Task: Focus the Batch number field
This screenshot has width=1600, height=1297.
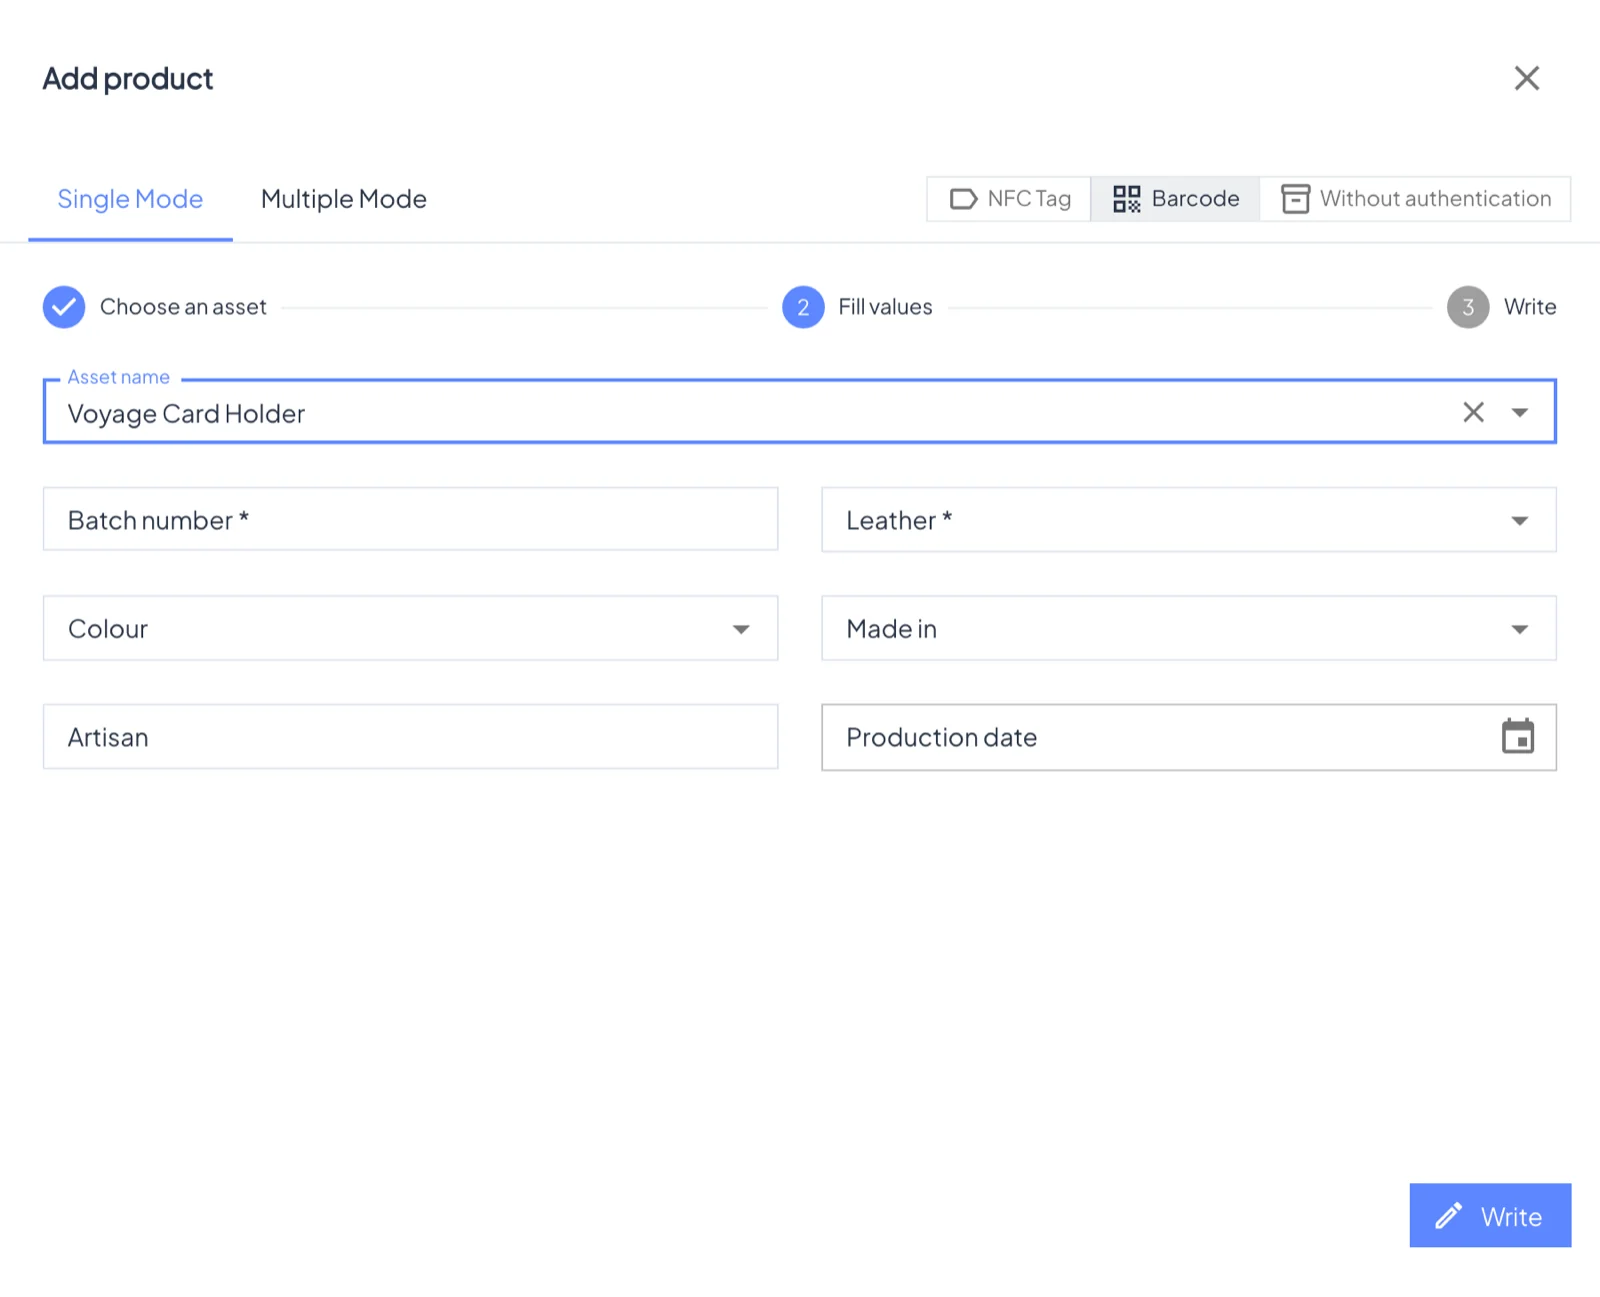Action: tap(410, 519)
